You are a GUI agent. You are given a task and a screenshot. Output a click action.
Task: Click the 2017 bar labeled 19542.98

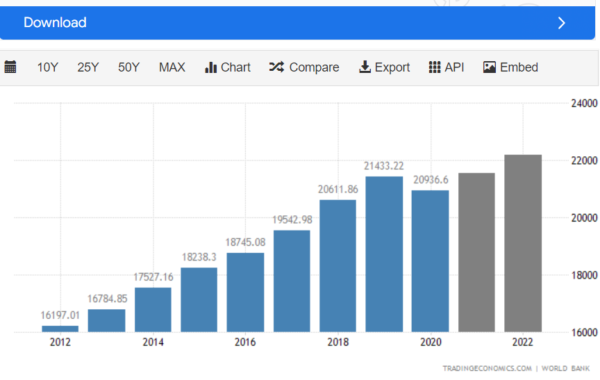(x=292, y=281)
